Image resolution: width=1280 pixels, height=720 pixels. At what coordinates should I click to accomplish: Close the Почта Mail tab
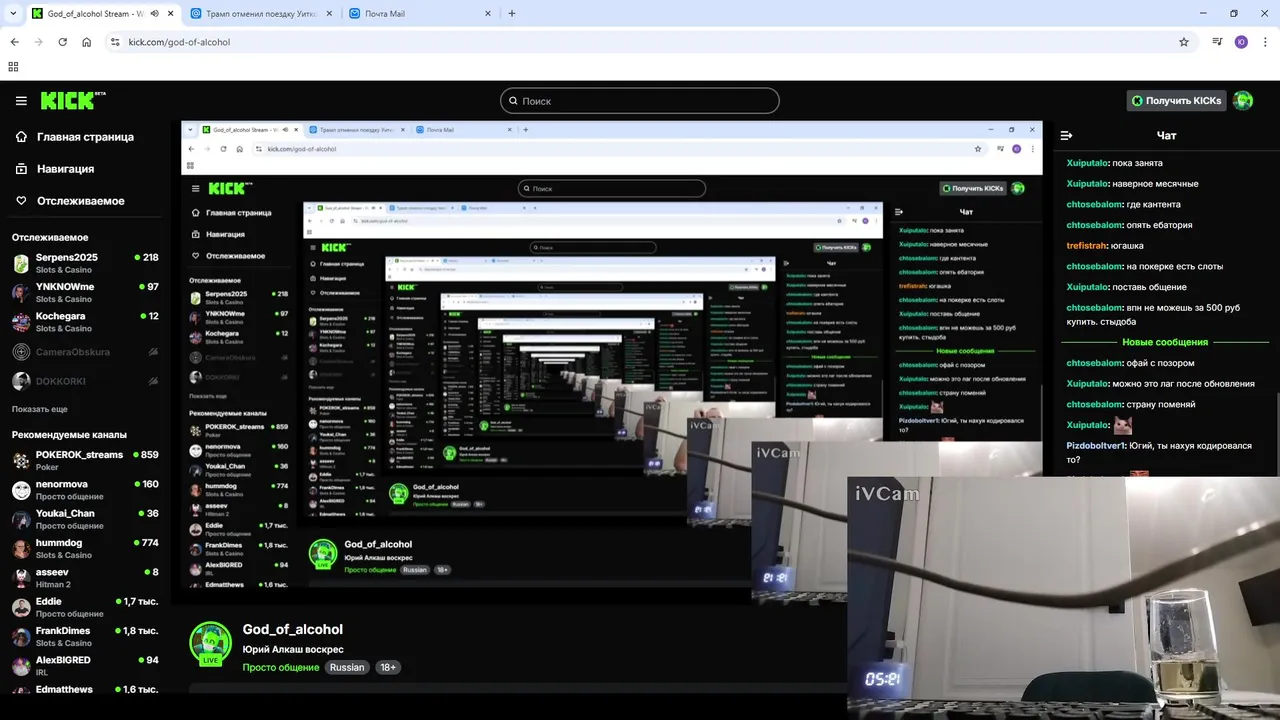coord(488,14)
